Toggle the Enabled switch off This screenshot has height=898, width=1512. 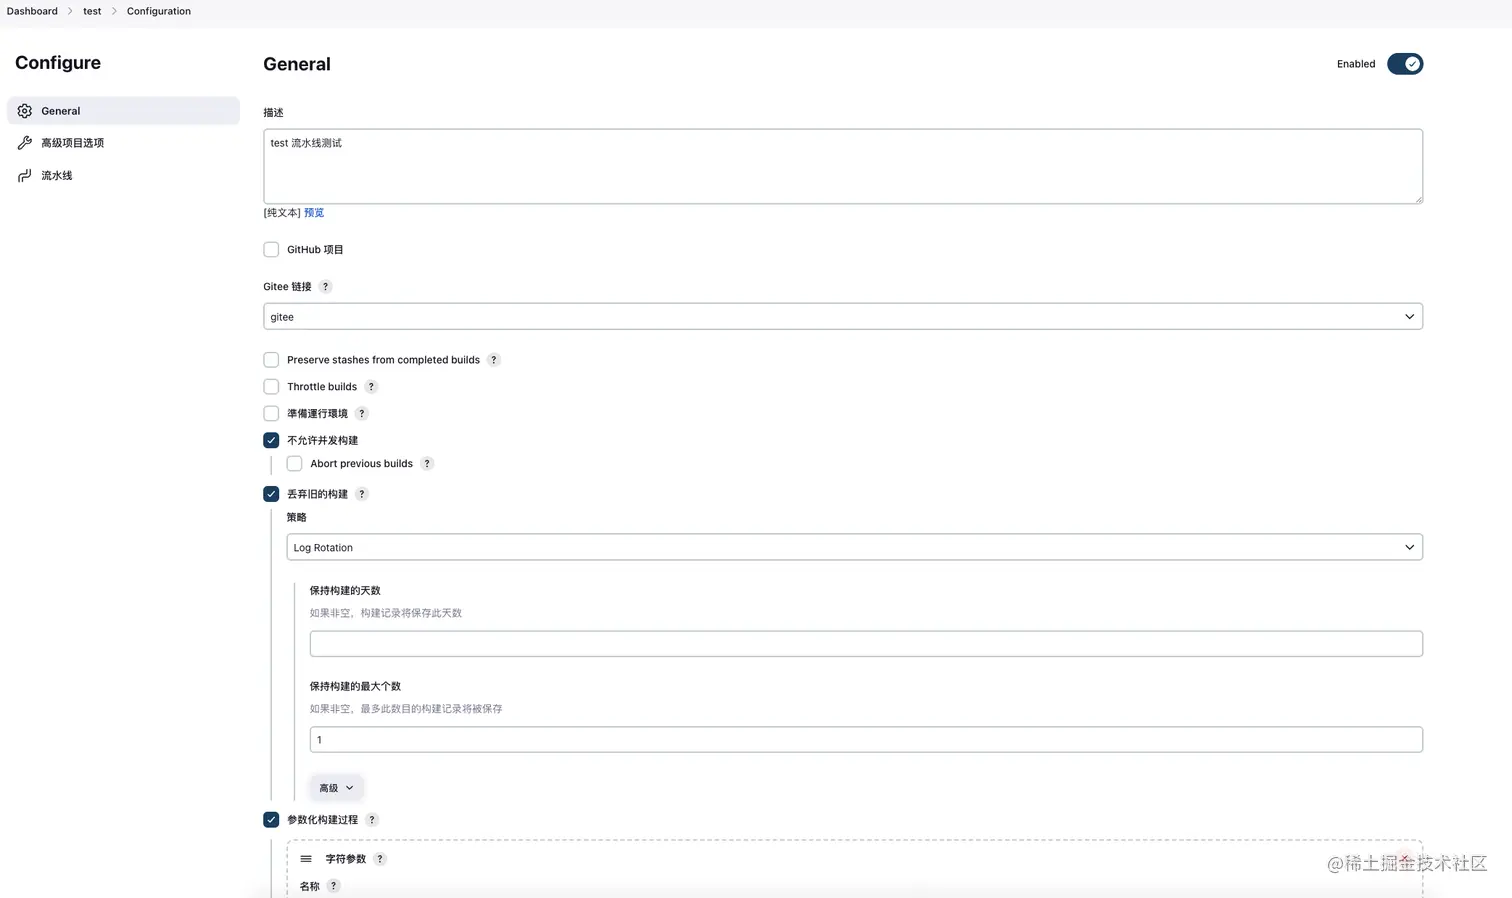[x=1405, y=64]
